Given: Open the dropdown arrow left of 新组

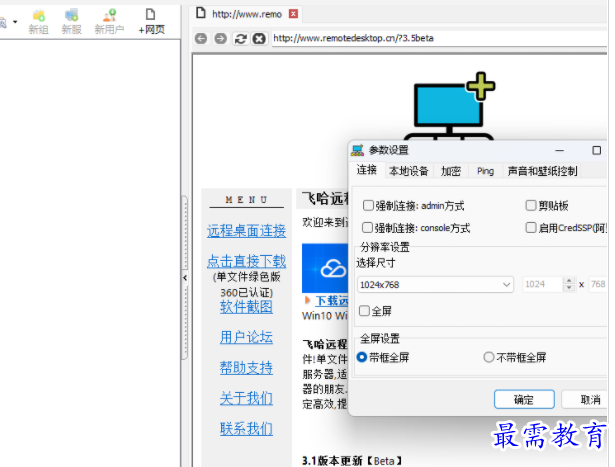Looking at the screenshot, I should coord(15,22).
